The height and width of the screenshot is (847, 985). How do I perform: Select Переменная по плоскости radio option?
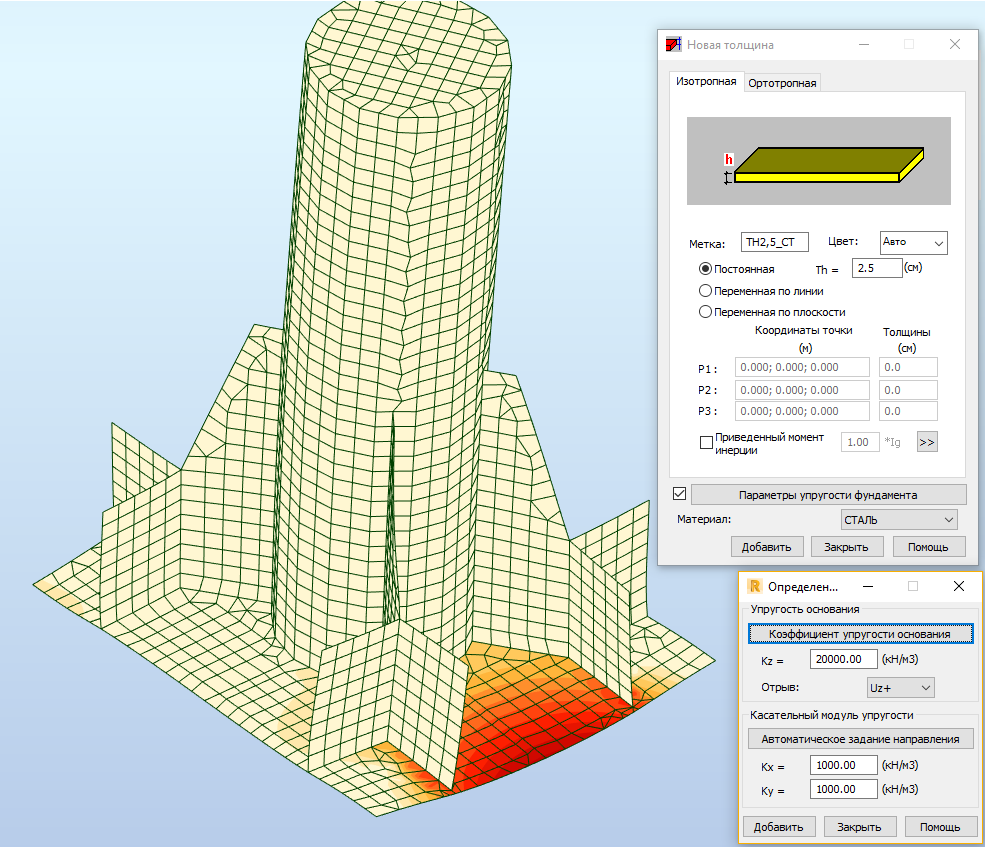(706, 312)
